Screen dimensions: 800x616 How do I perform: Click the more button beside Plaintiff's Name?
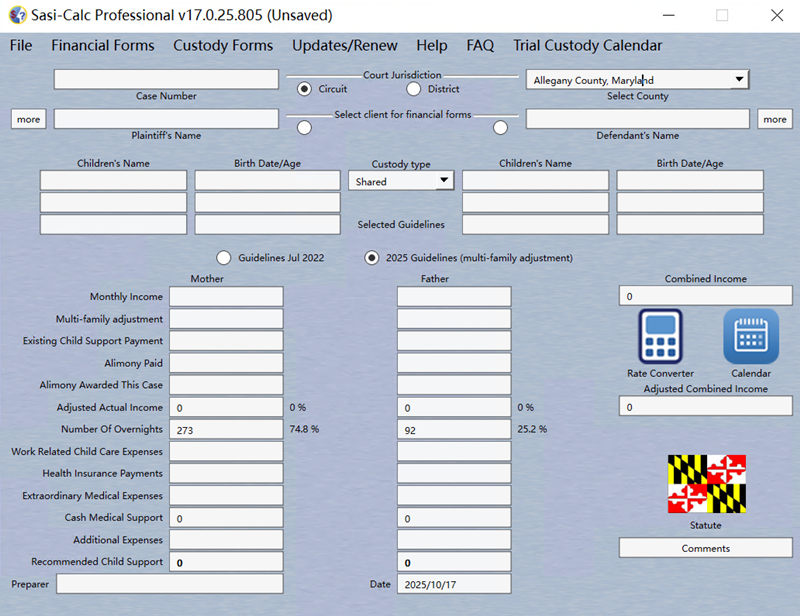tap(28, 118)
